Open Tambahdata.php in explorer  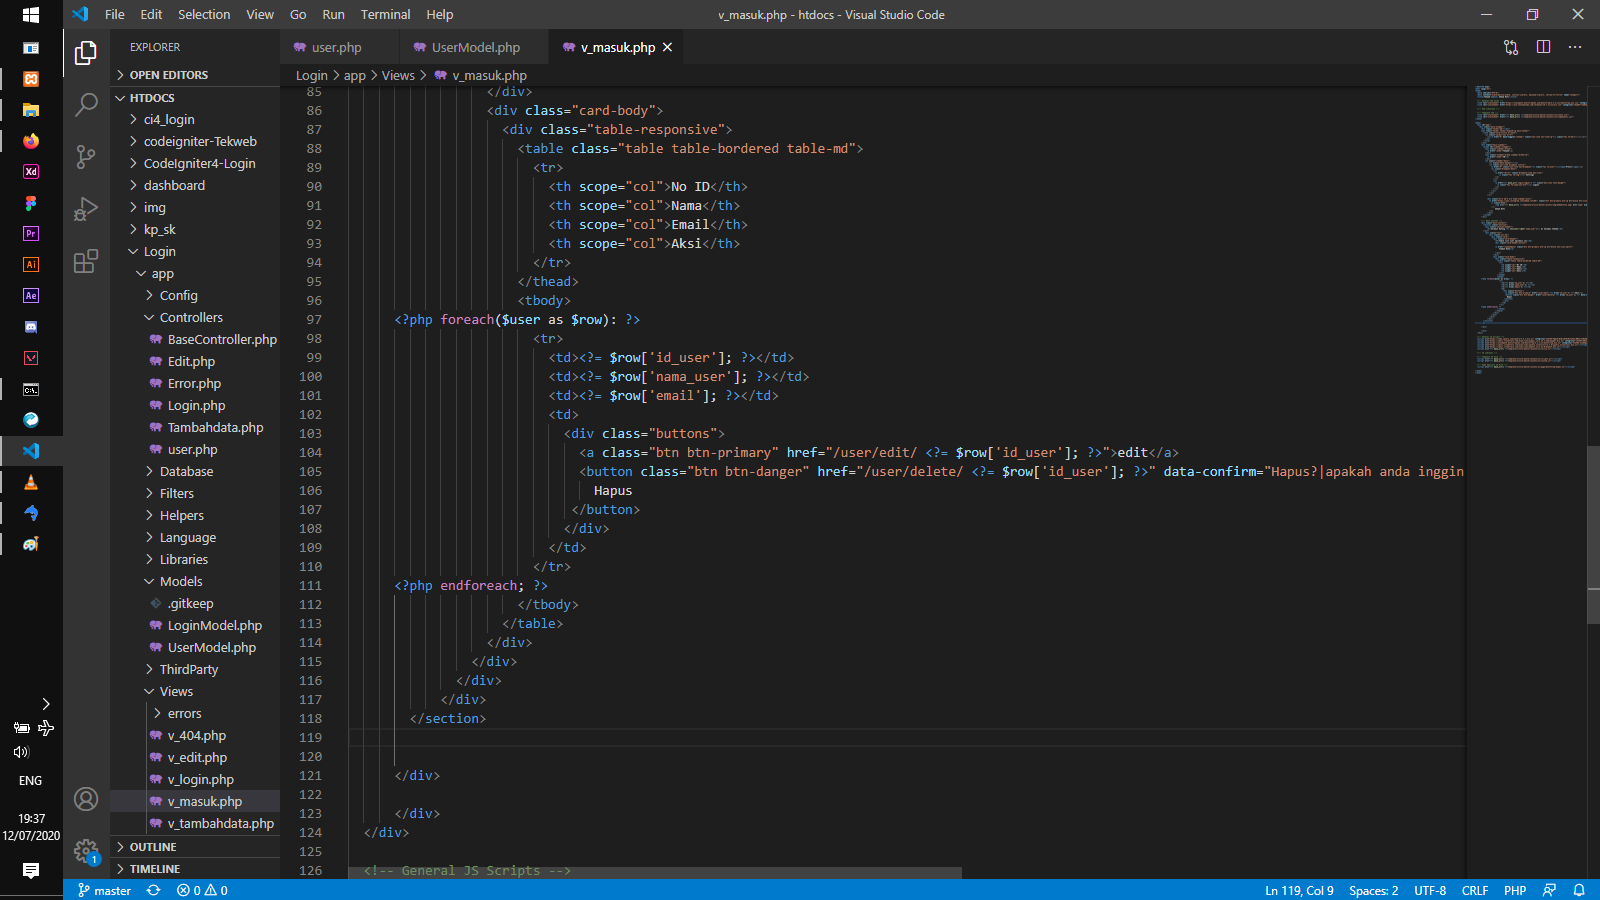tap(195, 427)
